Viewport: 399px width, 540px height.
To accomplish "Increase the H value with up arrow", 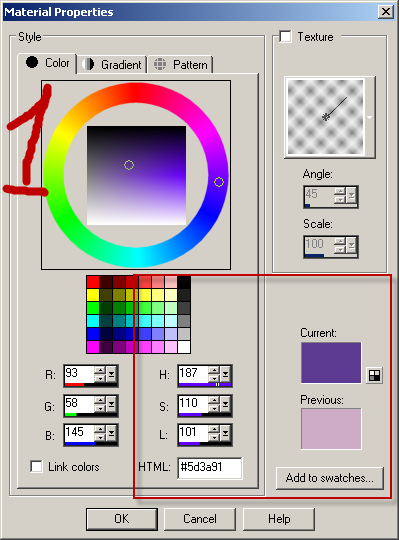I will (214, 370).
